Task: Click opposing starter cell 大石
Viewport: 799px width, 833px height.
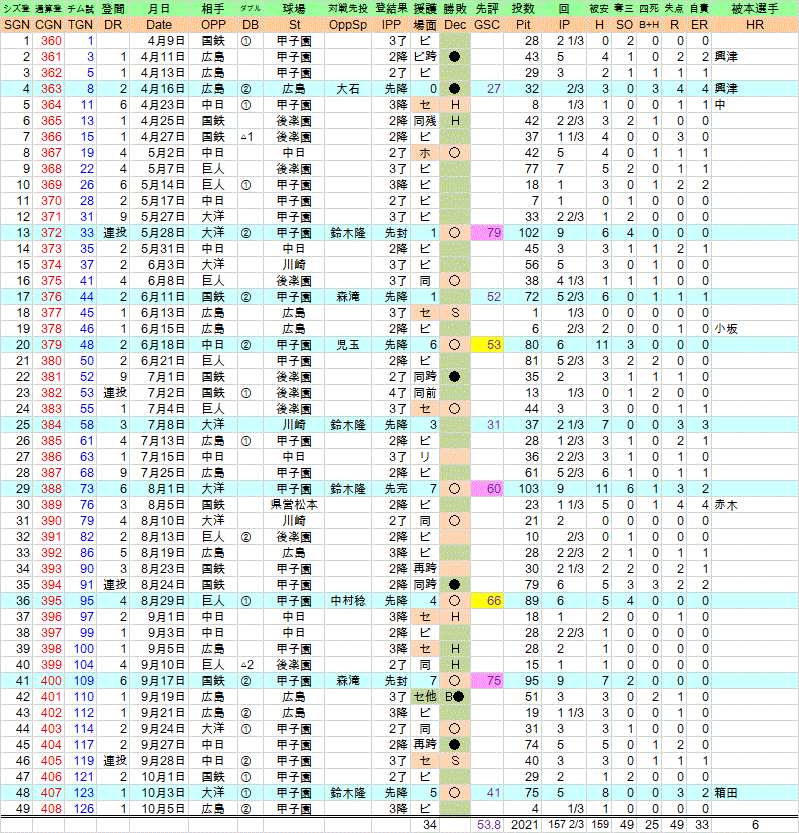Action: pos(348,89)
